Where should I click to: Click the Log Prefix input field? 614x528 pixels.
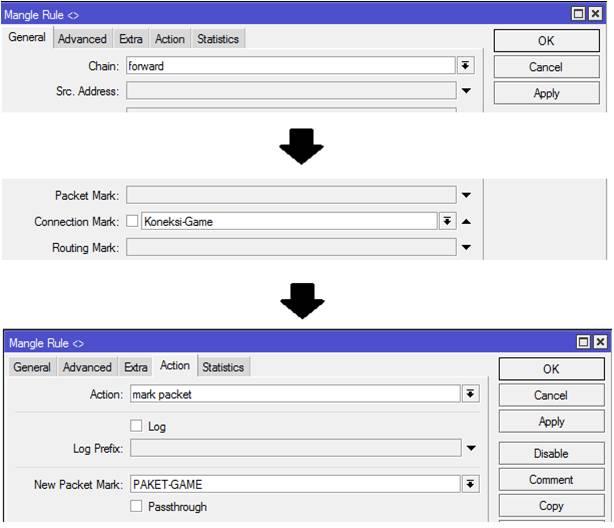(296, 448)
